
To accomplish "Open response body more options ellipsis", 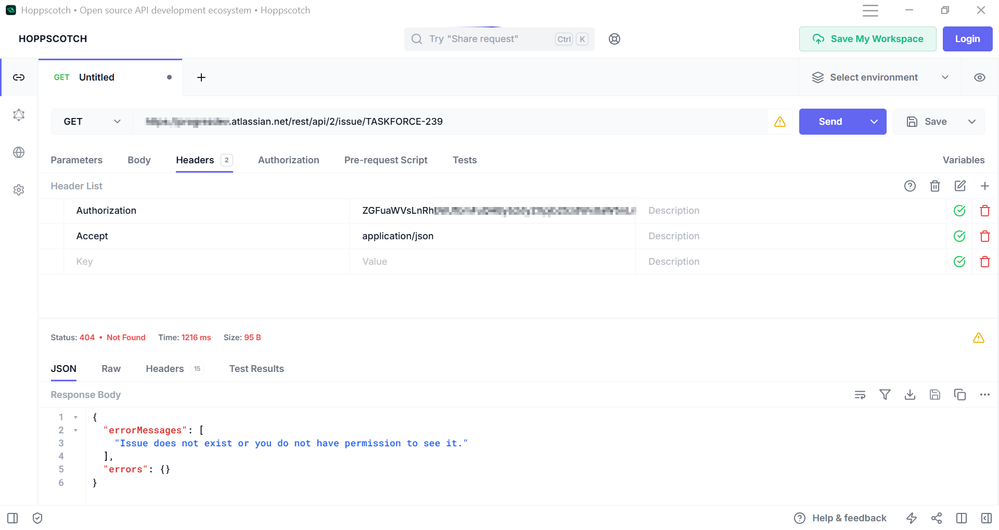I will pos(984,395).
